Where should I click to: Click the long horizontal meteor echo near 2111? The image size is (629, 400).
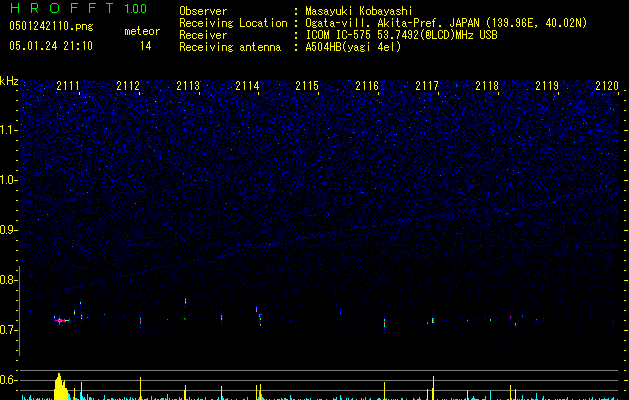(x=62, y=320)
